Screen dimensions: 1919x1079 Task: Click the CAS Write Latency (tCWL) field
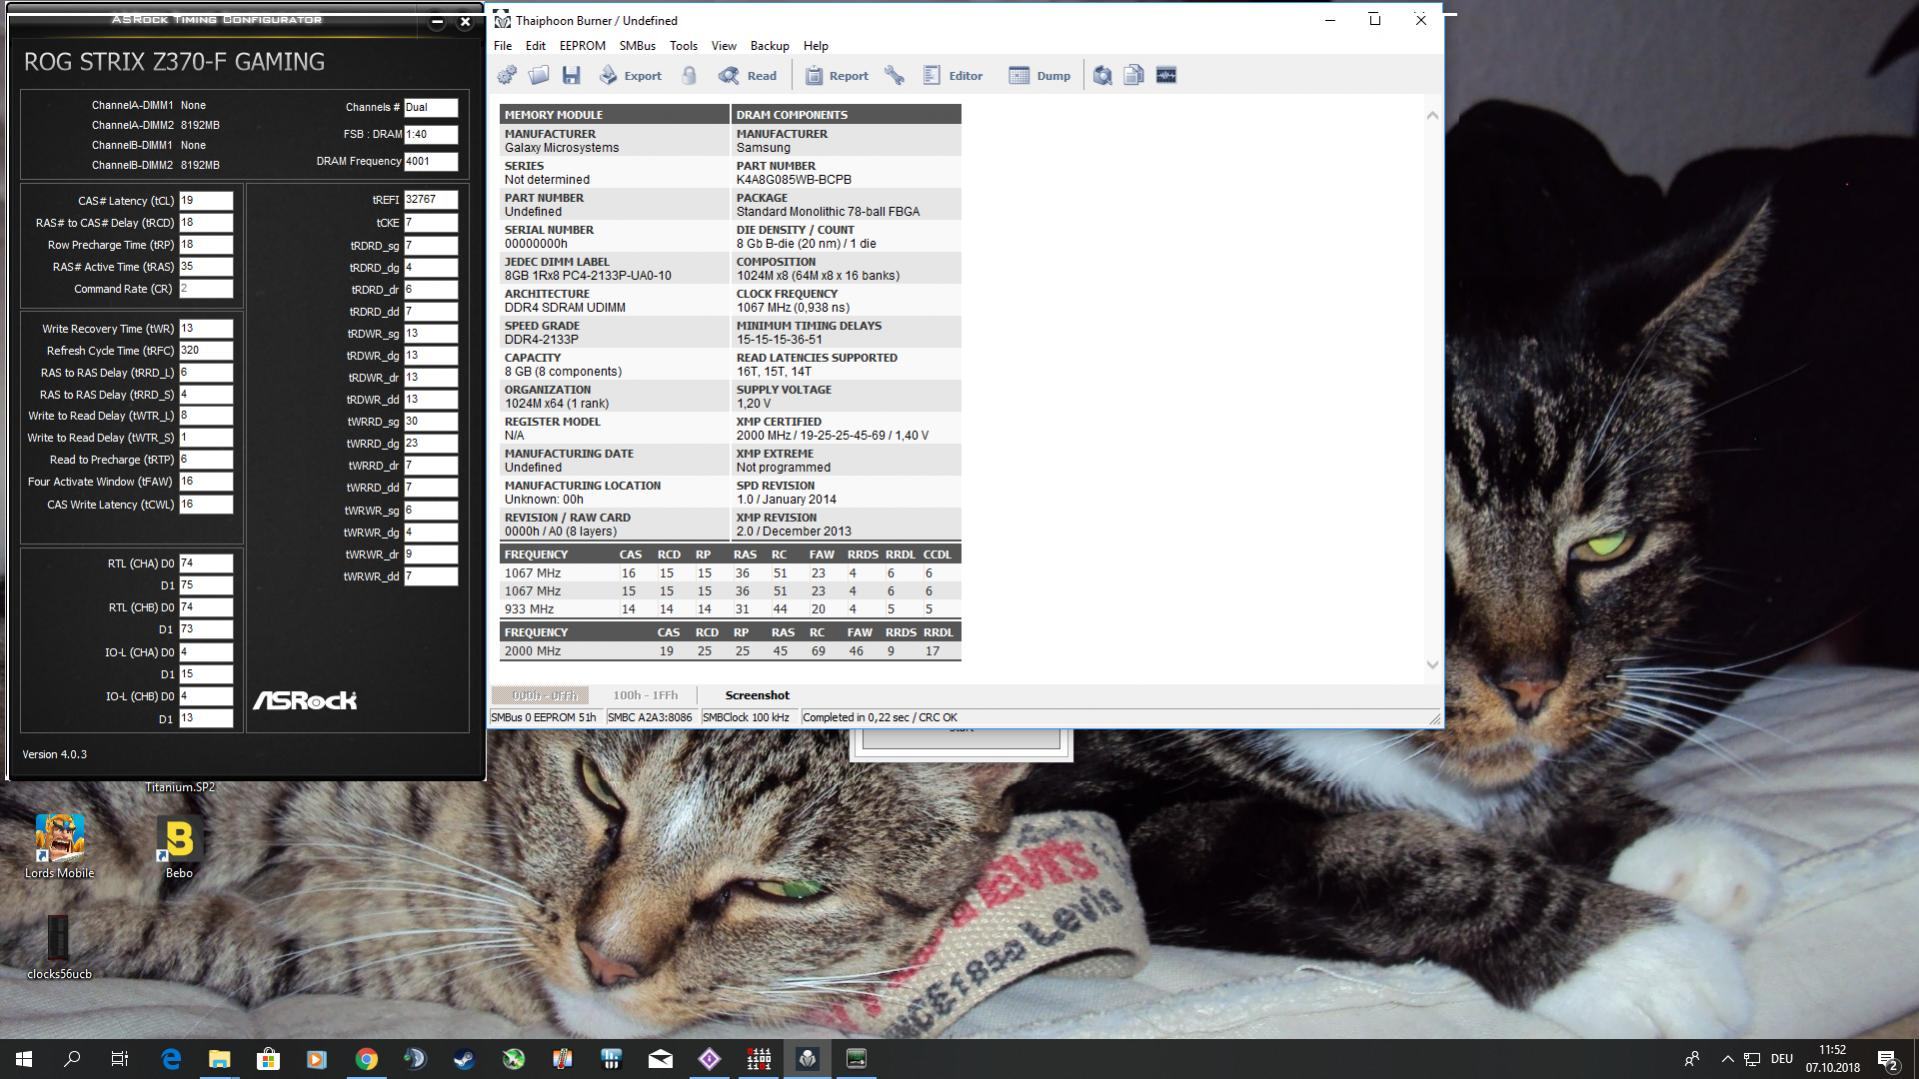[206, 505]
